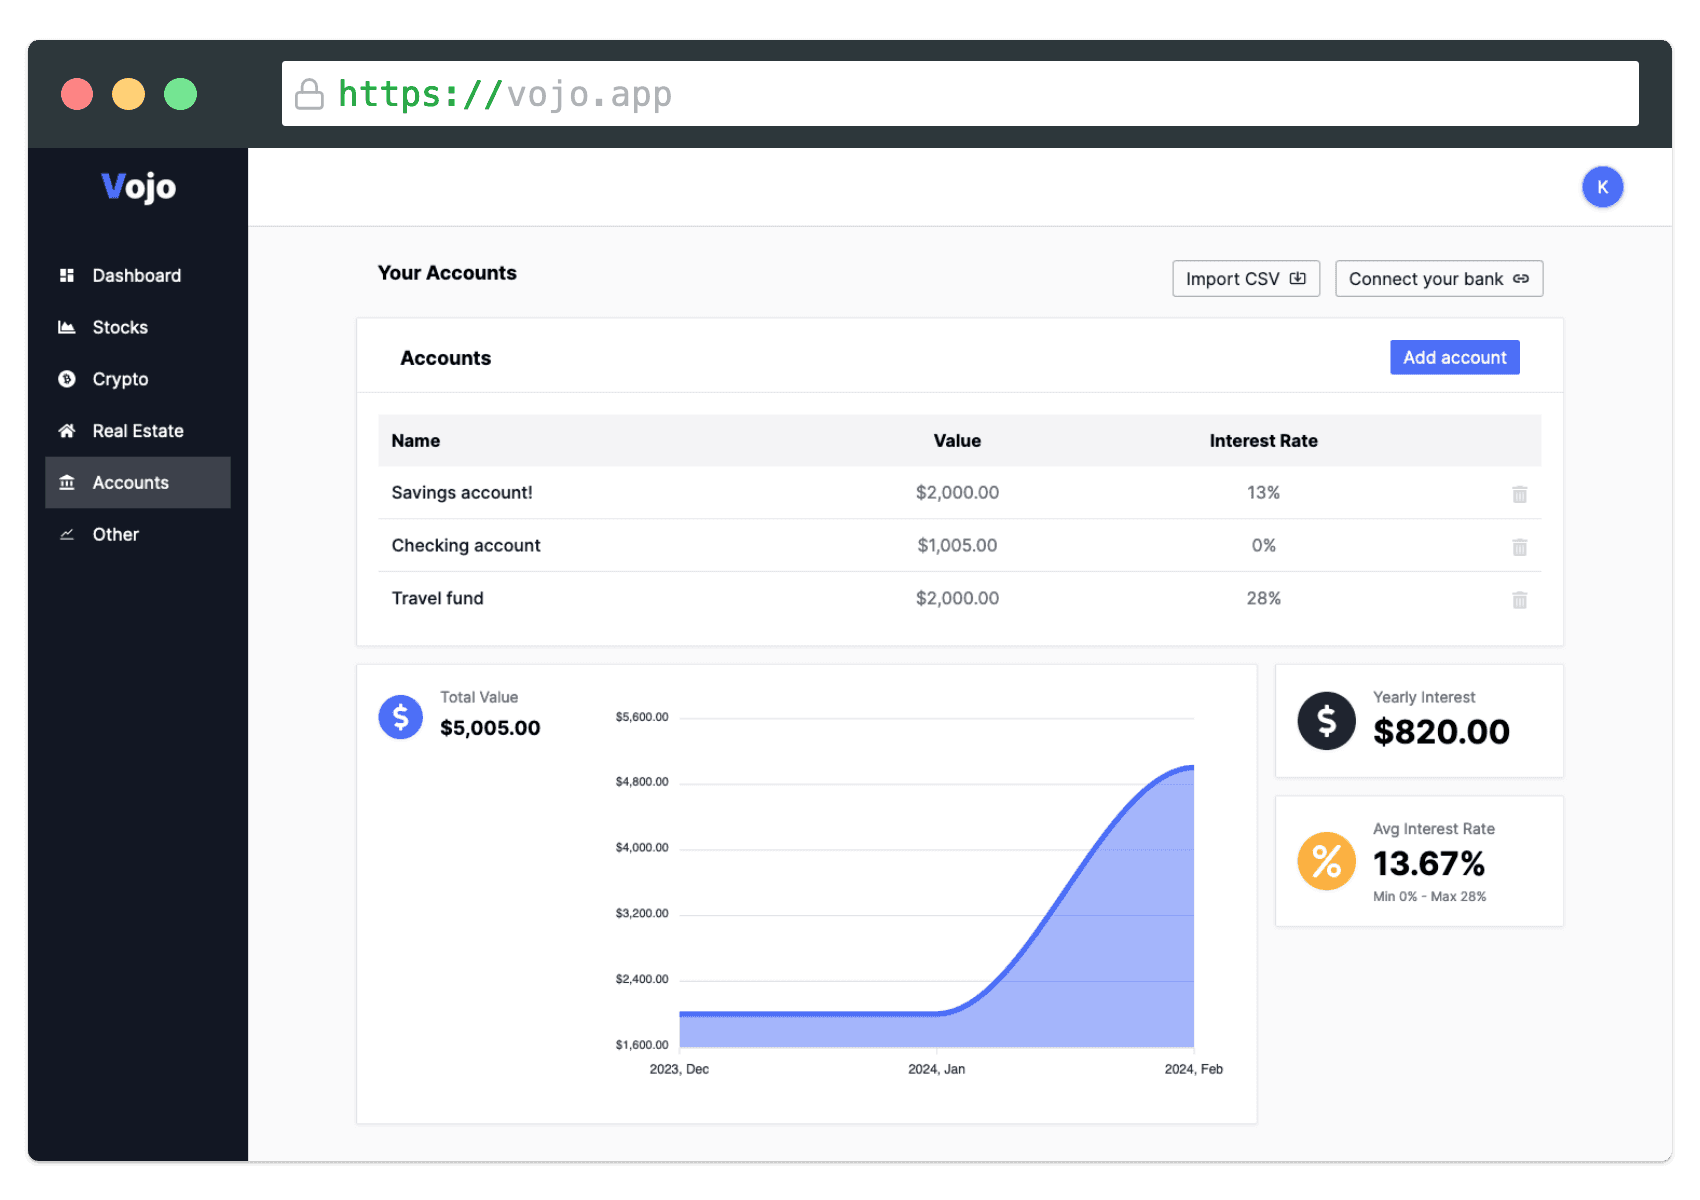Click the lock icon in address bar
The width and height of the screenshot is (1700, 1200).
[310, 94]
